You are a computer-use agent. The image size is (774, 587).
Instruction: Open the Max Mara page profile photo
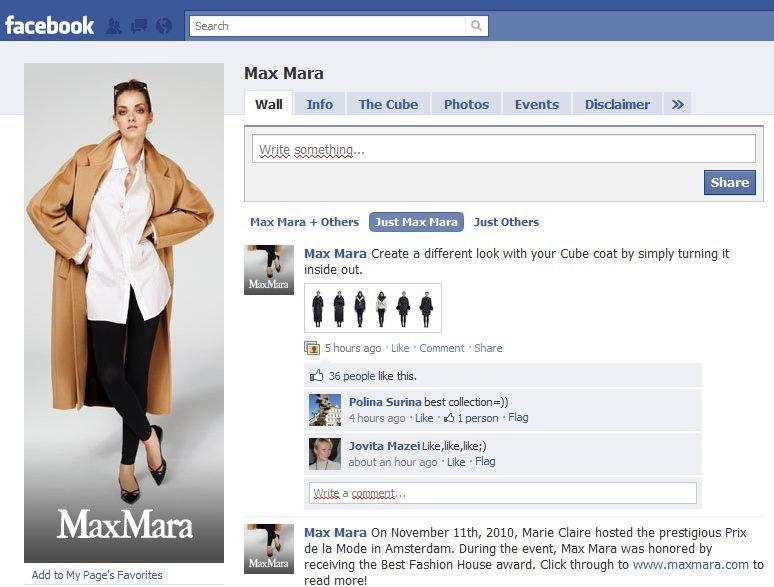(x=124, y=313)
